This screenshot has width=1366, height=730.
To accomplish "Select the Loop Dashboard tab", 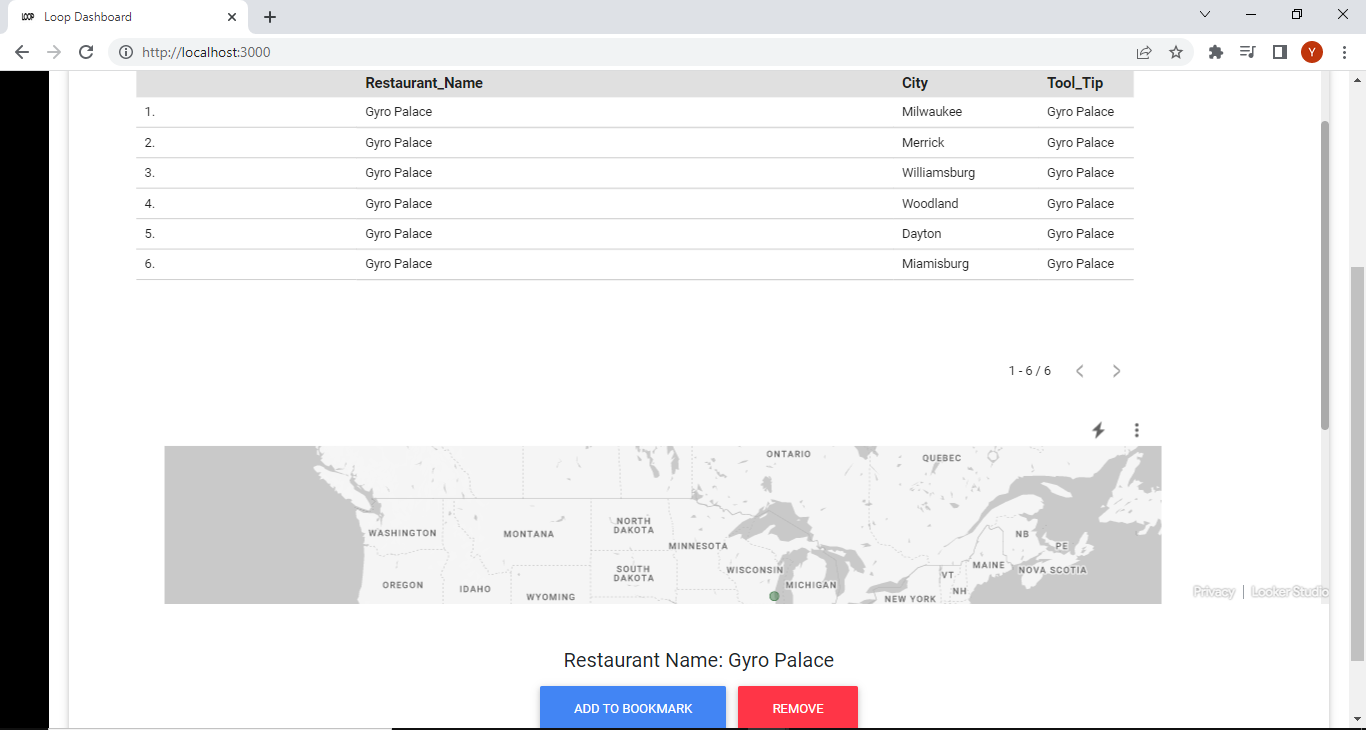I will pos(126,17).
